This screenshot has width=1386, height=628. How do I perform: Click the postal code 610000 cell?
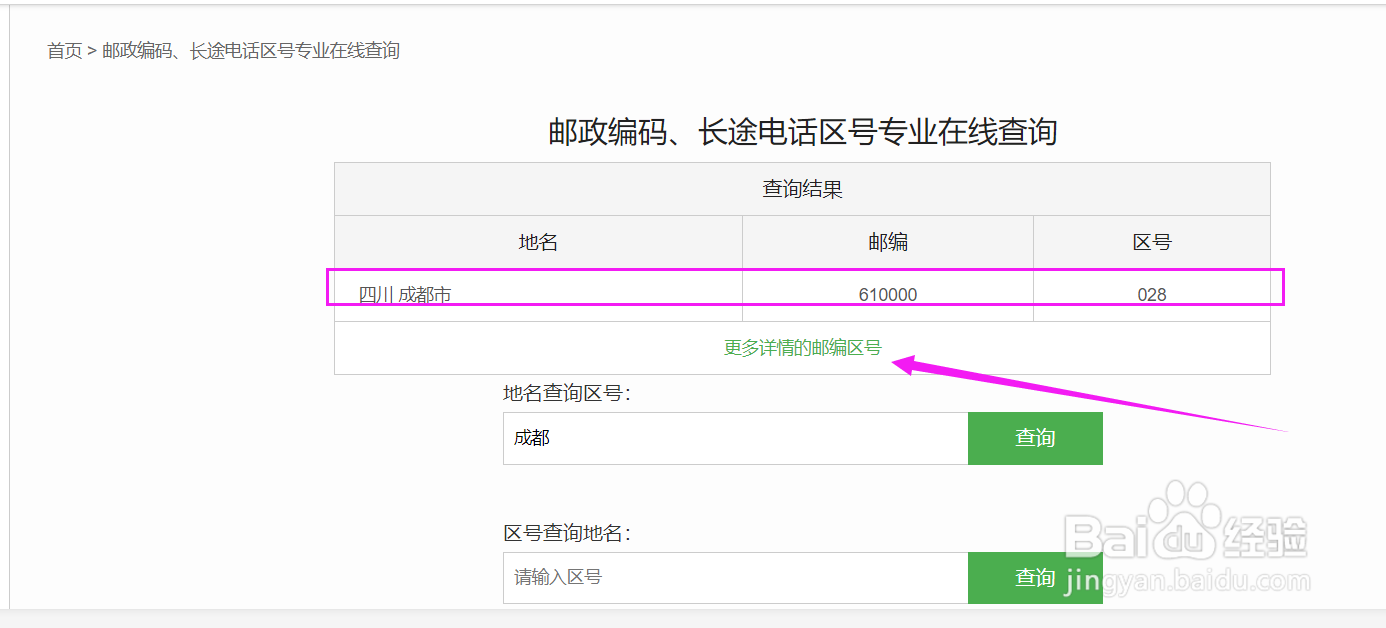[x=887, y=295]
